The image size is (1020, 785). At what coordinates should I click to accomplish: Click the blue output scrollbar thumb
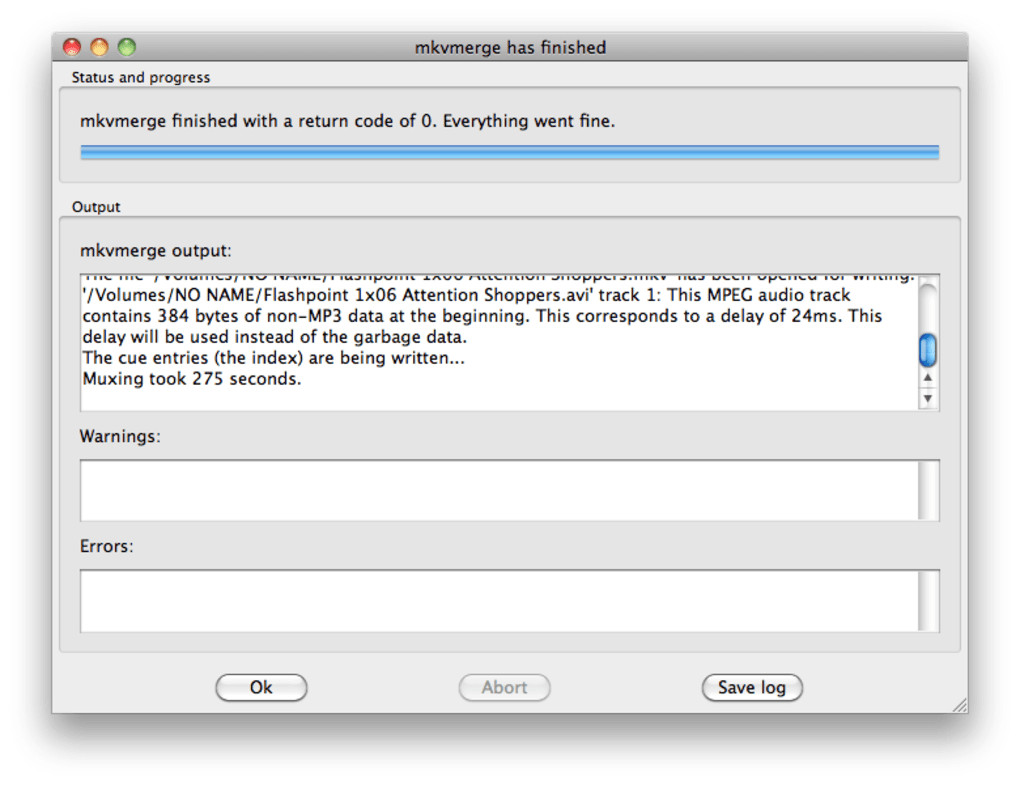(x=928, y=350)
